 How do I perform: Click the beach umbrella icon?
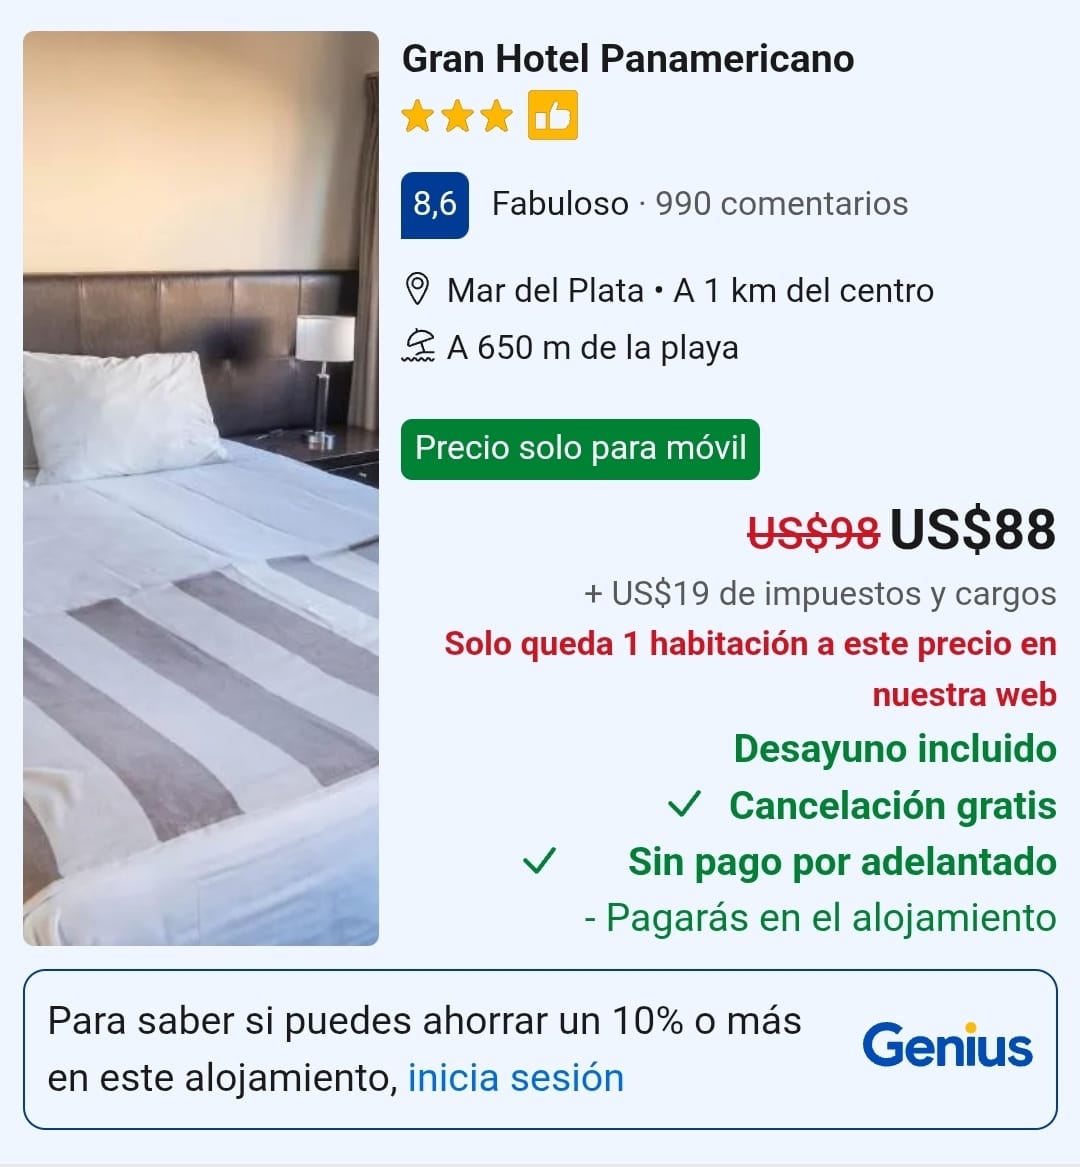pos(418,347)
